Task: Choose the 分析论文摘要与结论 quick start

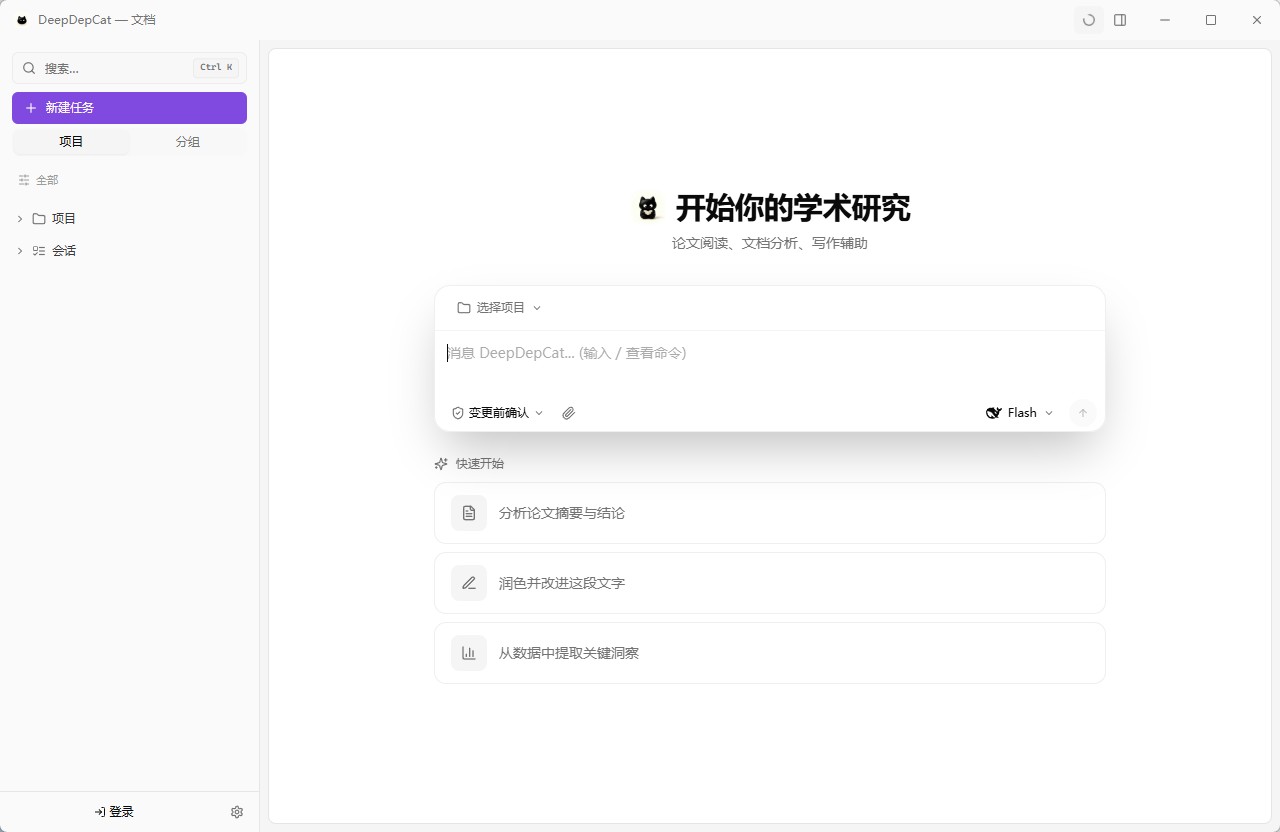Action: 769,513
